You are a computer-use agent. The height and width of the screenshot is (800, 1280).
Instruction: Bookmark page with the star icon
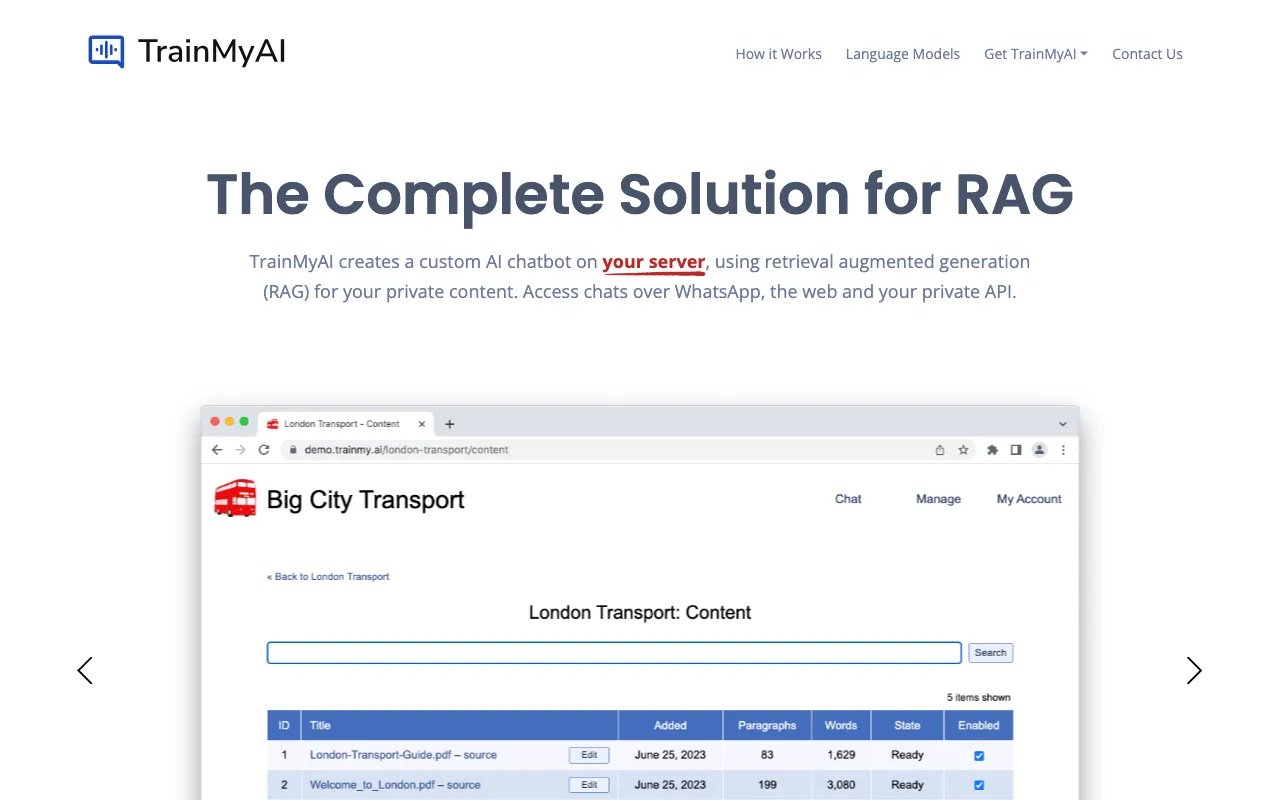point(963,450)
